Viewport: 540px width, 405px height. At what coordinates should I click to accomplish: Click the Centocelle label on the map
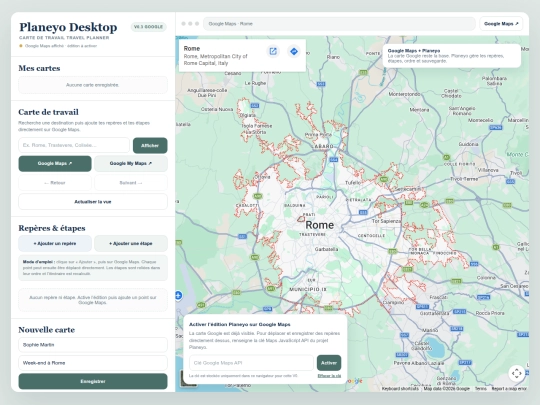pos(372,236)
